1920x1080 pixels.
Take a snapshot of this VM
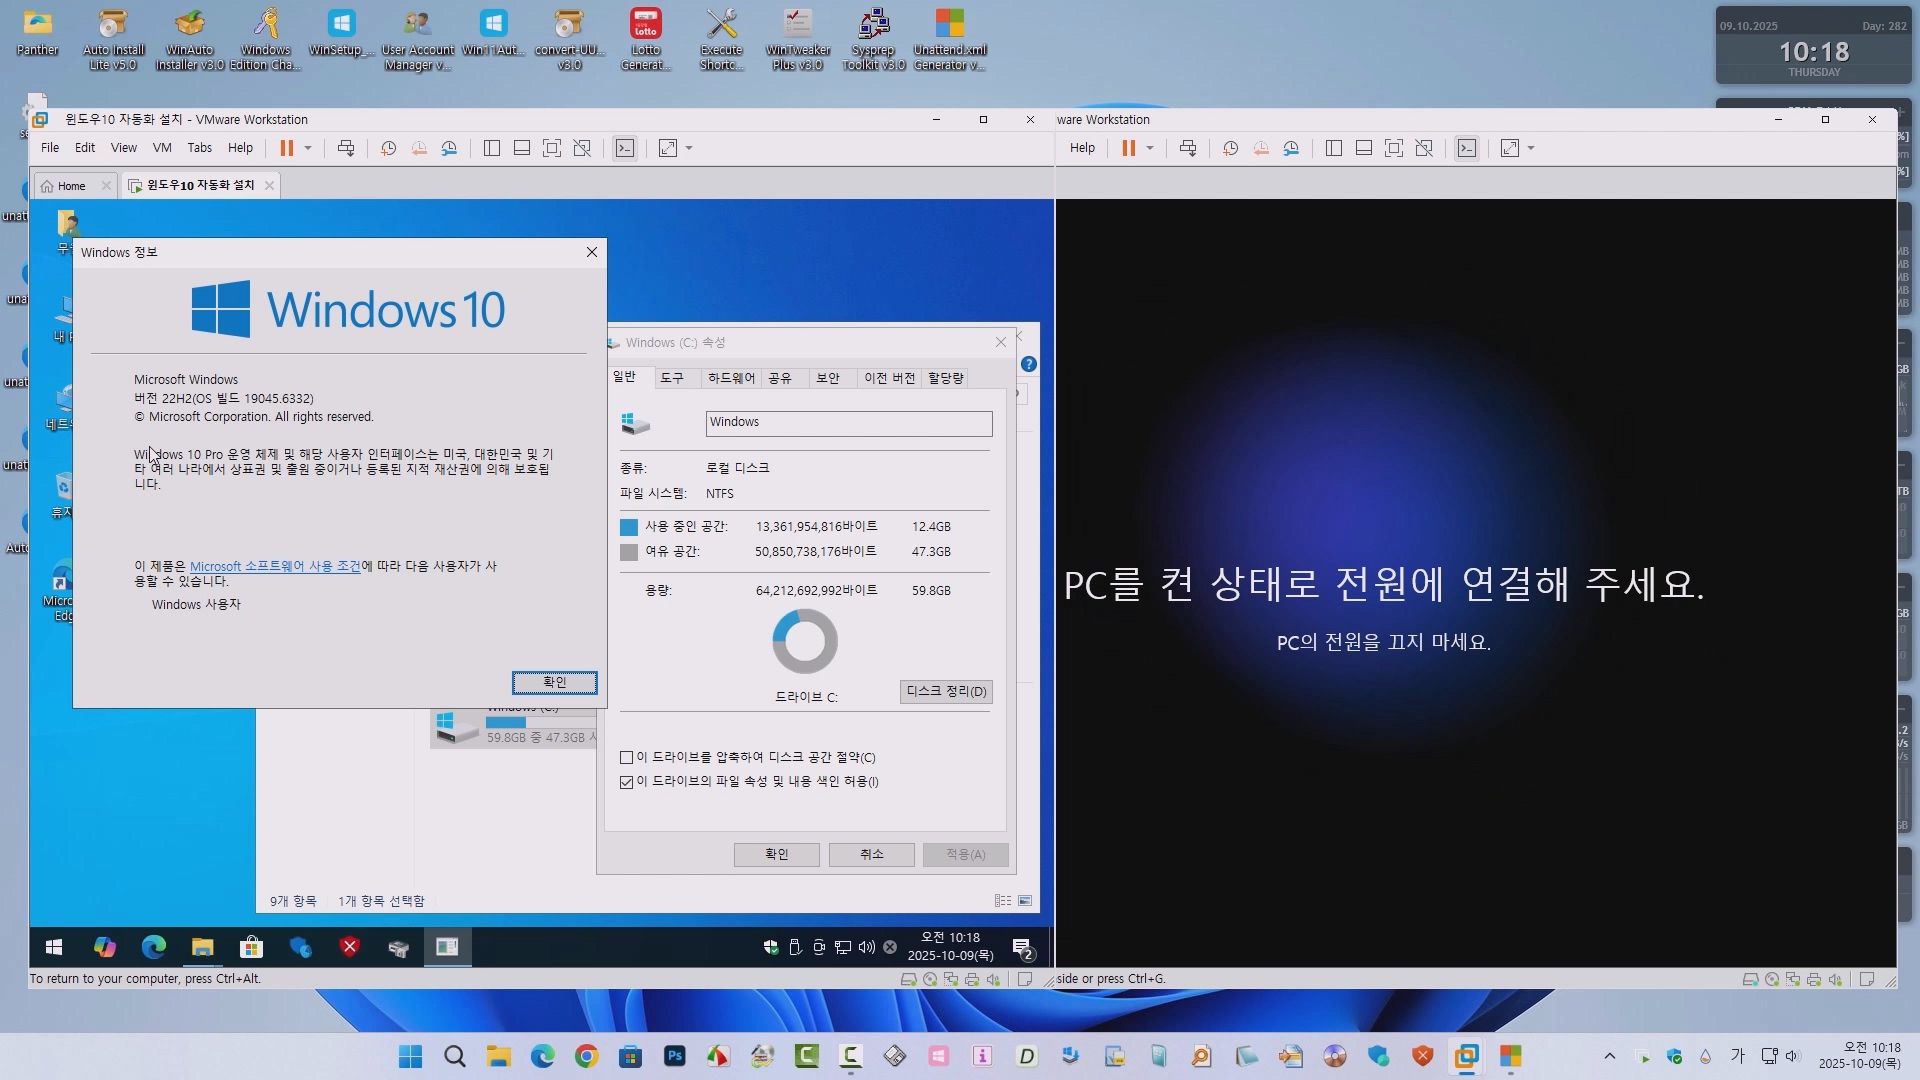[388, 148]
